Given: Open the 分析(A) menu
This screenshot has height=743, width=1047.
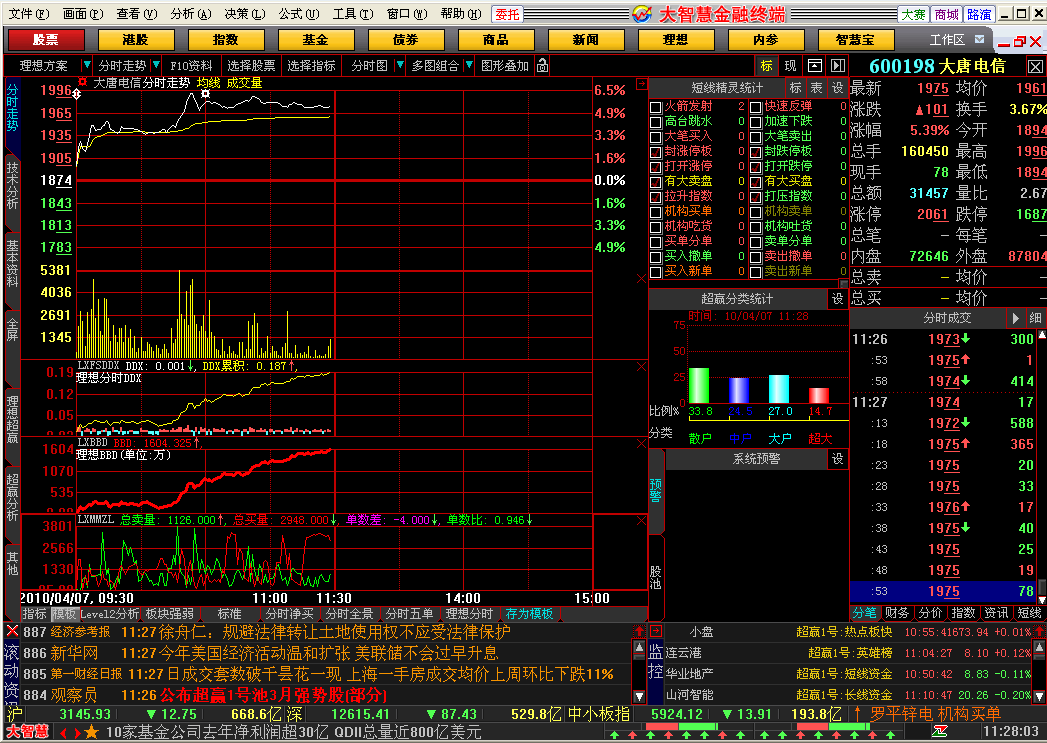Looking at the screenshot, I should (x=190, y=13).
